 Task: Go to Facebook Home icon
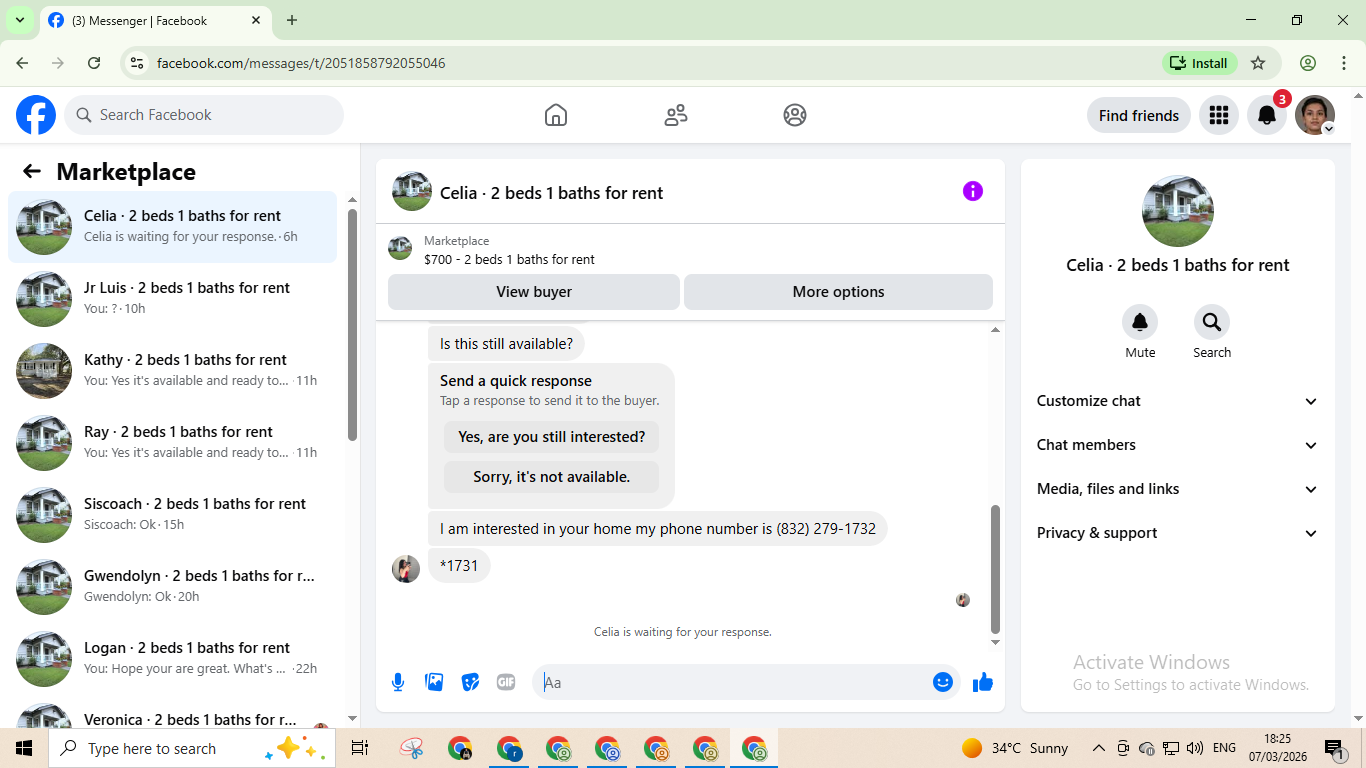(x=556, y=115)
